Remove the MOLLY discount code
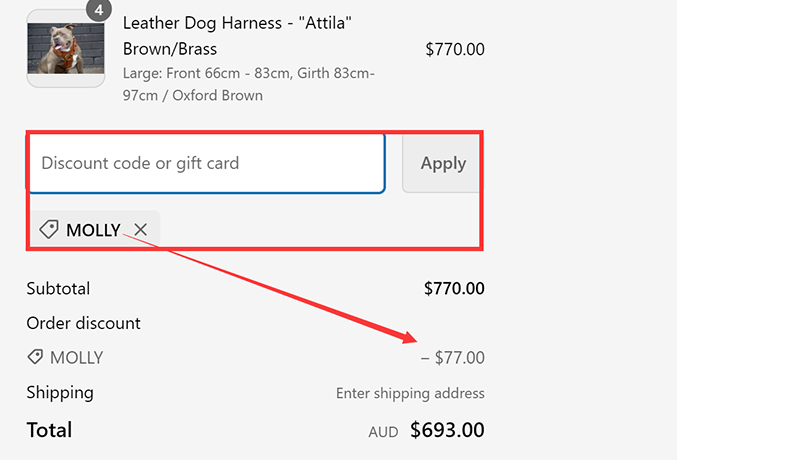Image resolution: width=800 pixels, height=460 pixels. tap(141, 230)
